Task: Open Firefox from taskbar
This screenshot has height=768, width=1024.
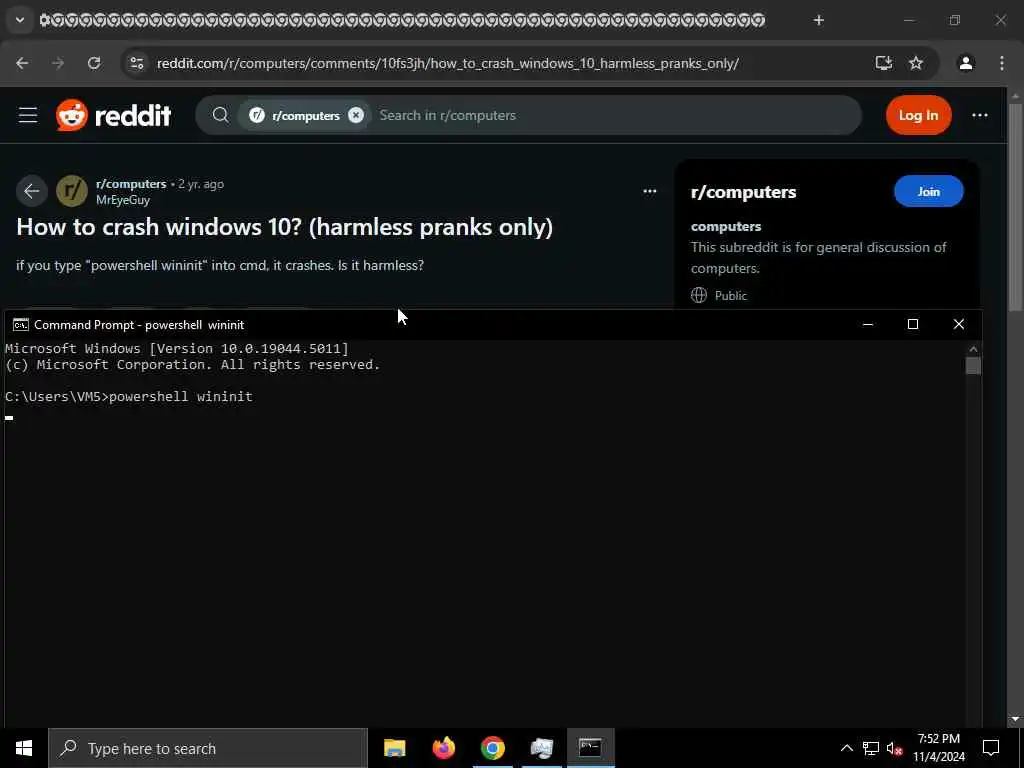Action: [444, 748]
